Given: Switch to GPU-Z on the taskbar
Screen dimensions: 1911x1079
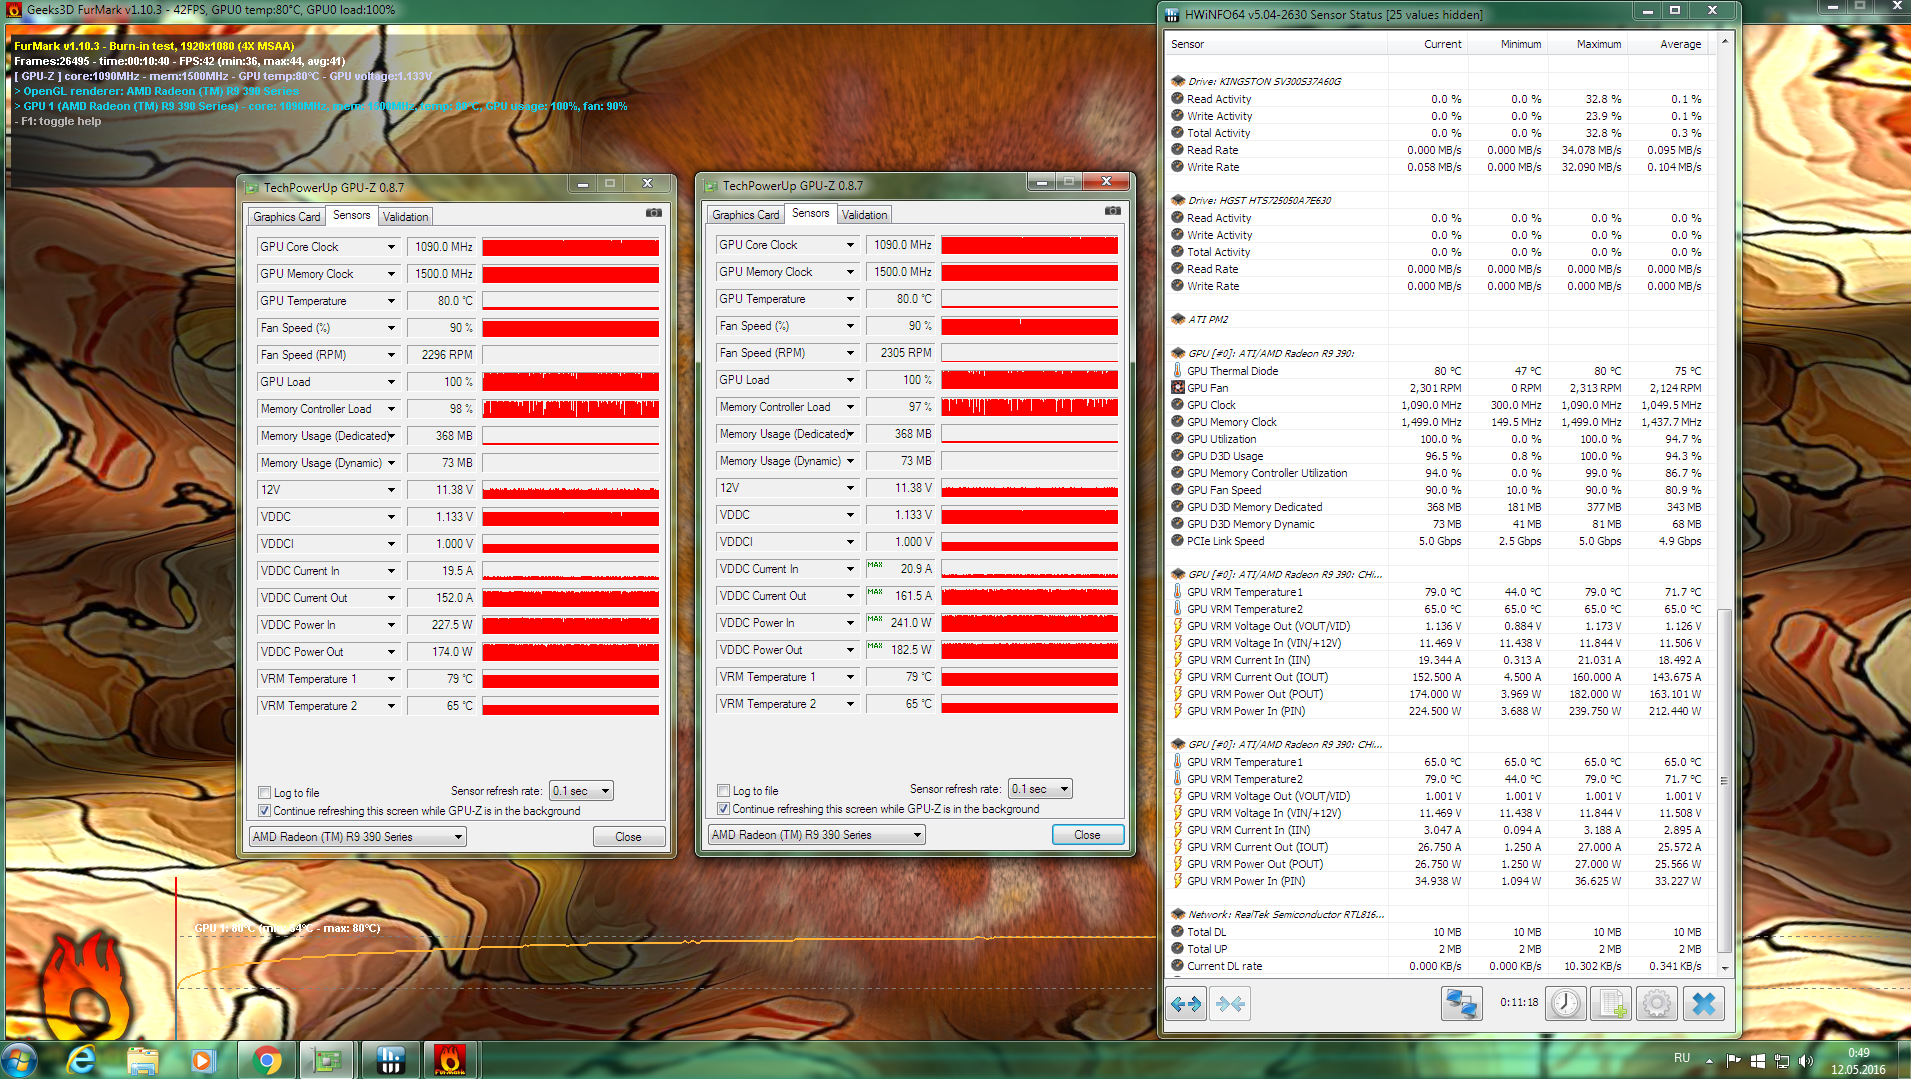Looking at the screenshot, I should [x=327, y=1060].
